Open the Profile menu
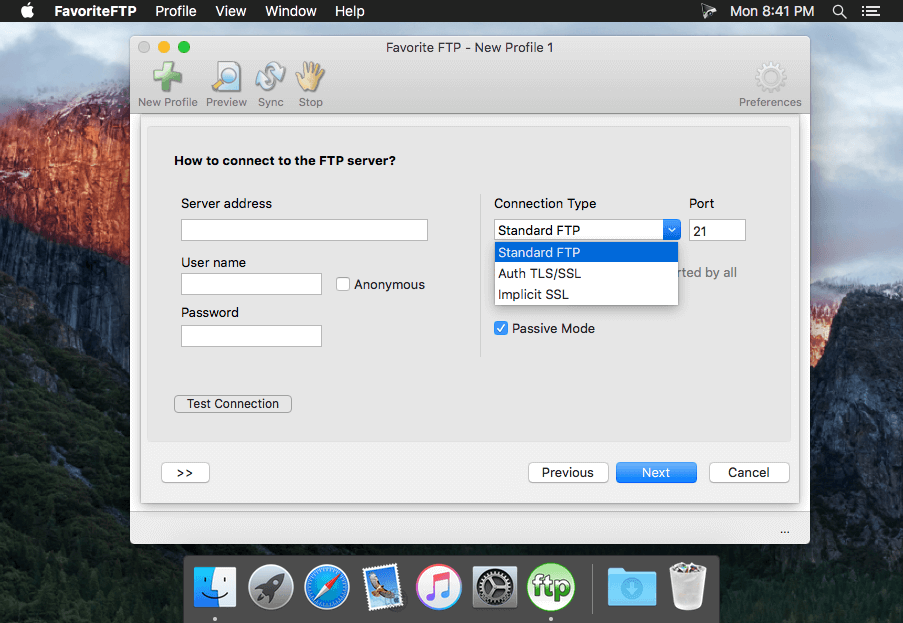Image resolution: width=903 pixels, height=623 pixels. click(x=176, y=11)
